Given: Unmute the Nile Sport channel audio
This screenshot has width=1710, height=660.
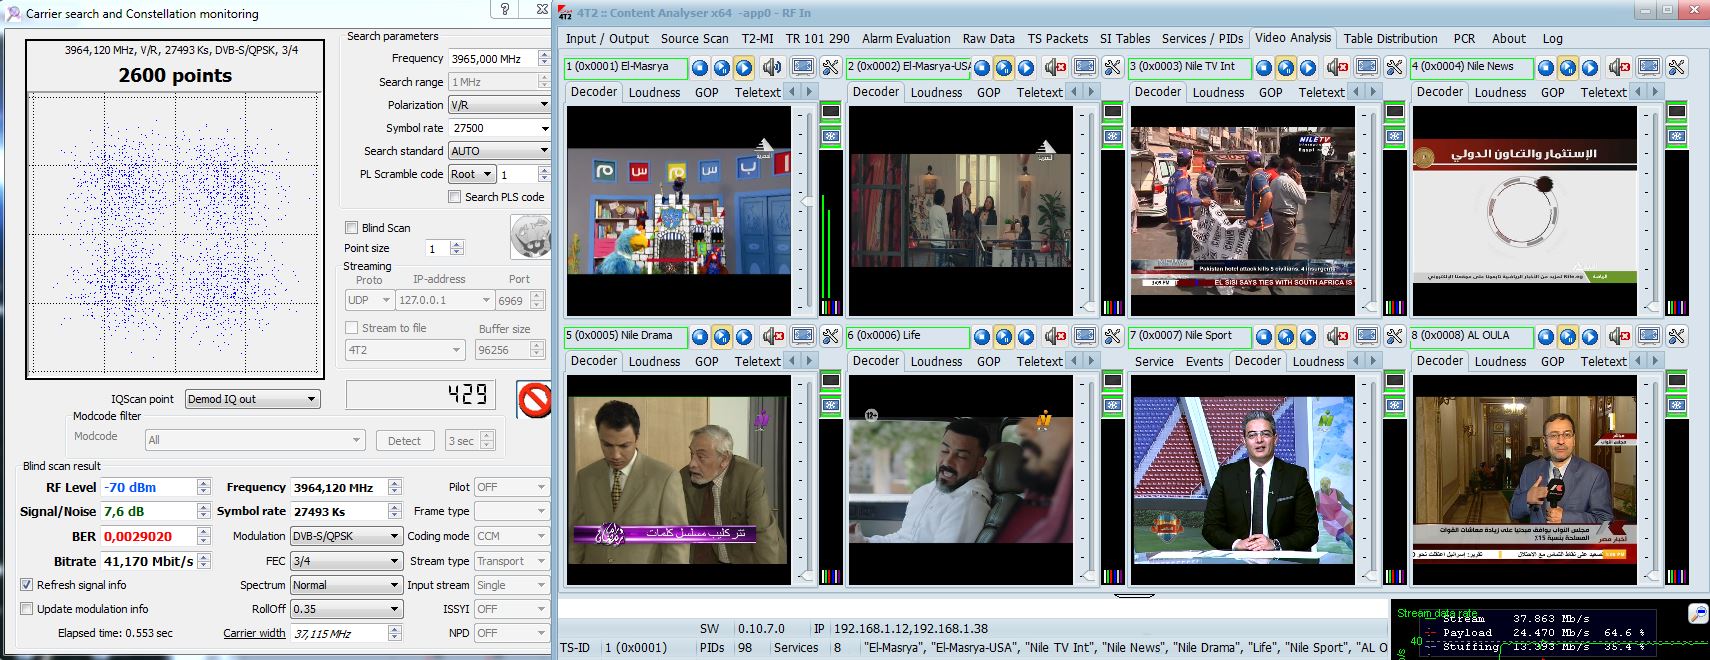Looking at the screenshot, I should coord(1336,337).
